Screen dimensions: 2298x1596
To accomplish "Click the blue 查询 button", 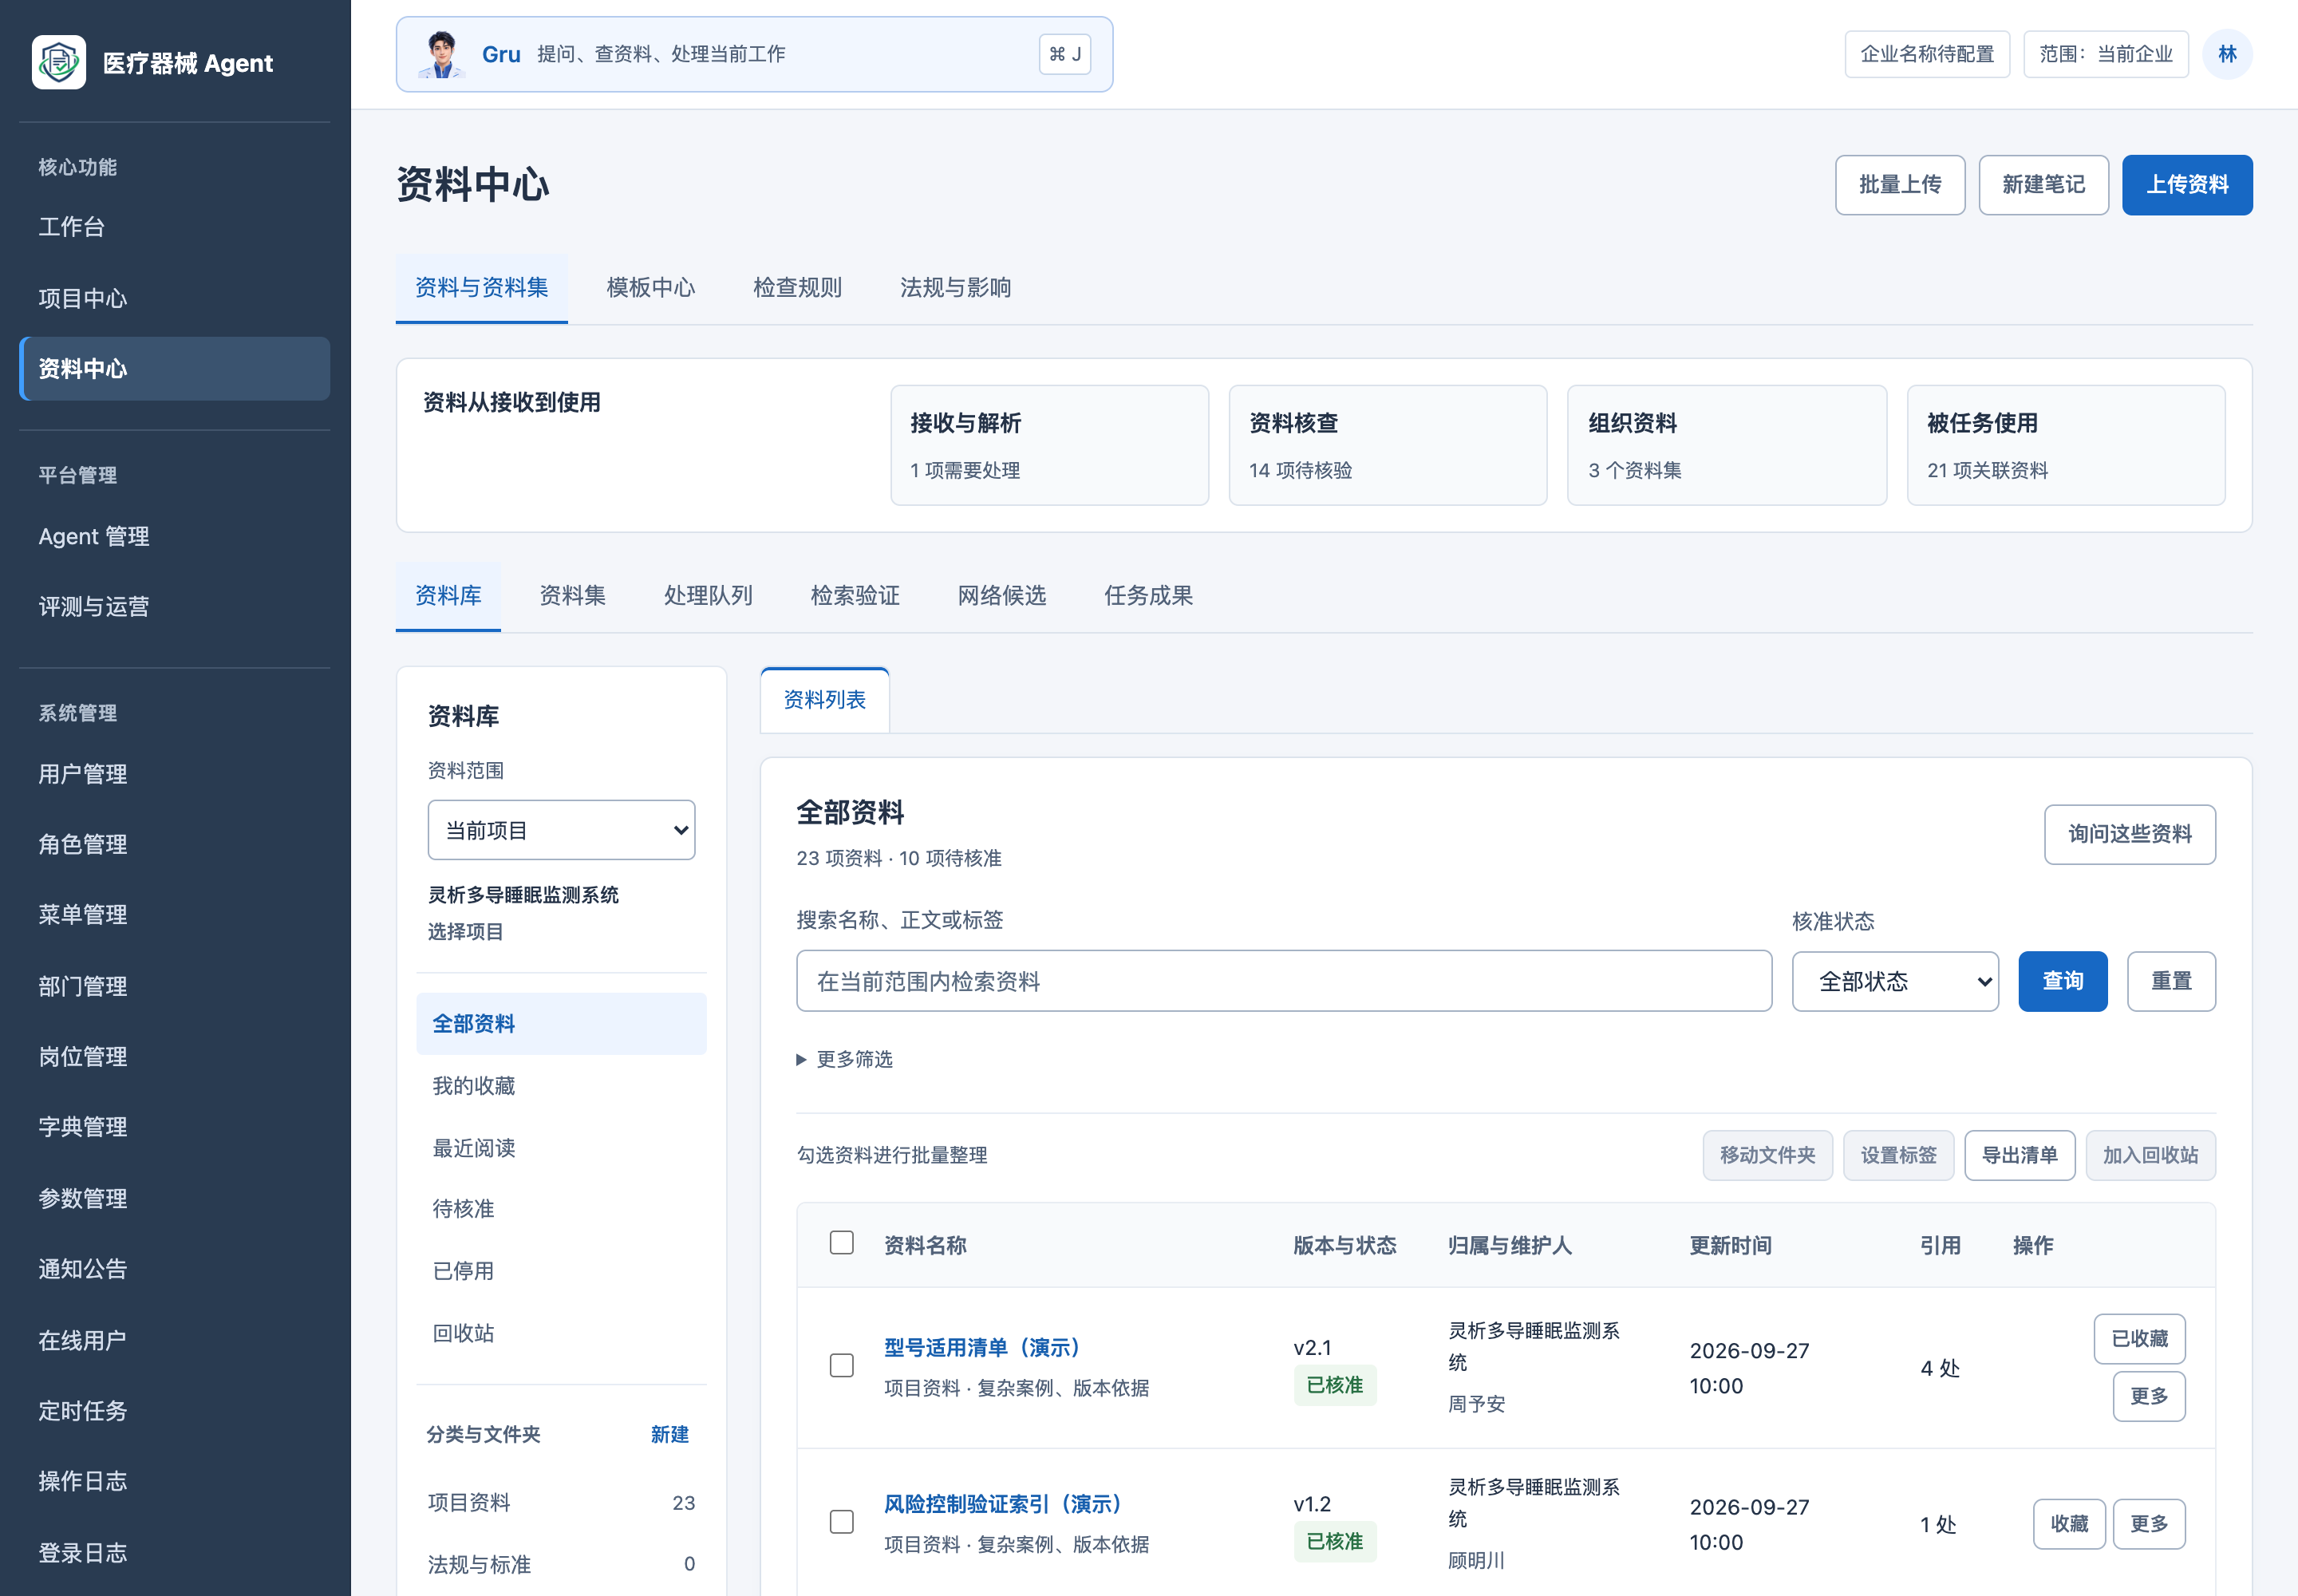I will [2062, 981].
